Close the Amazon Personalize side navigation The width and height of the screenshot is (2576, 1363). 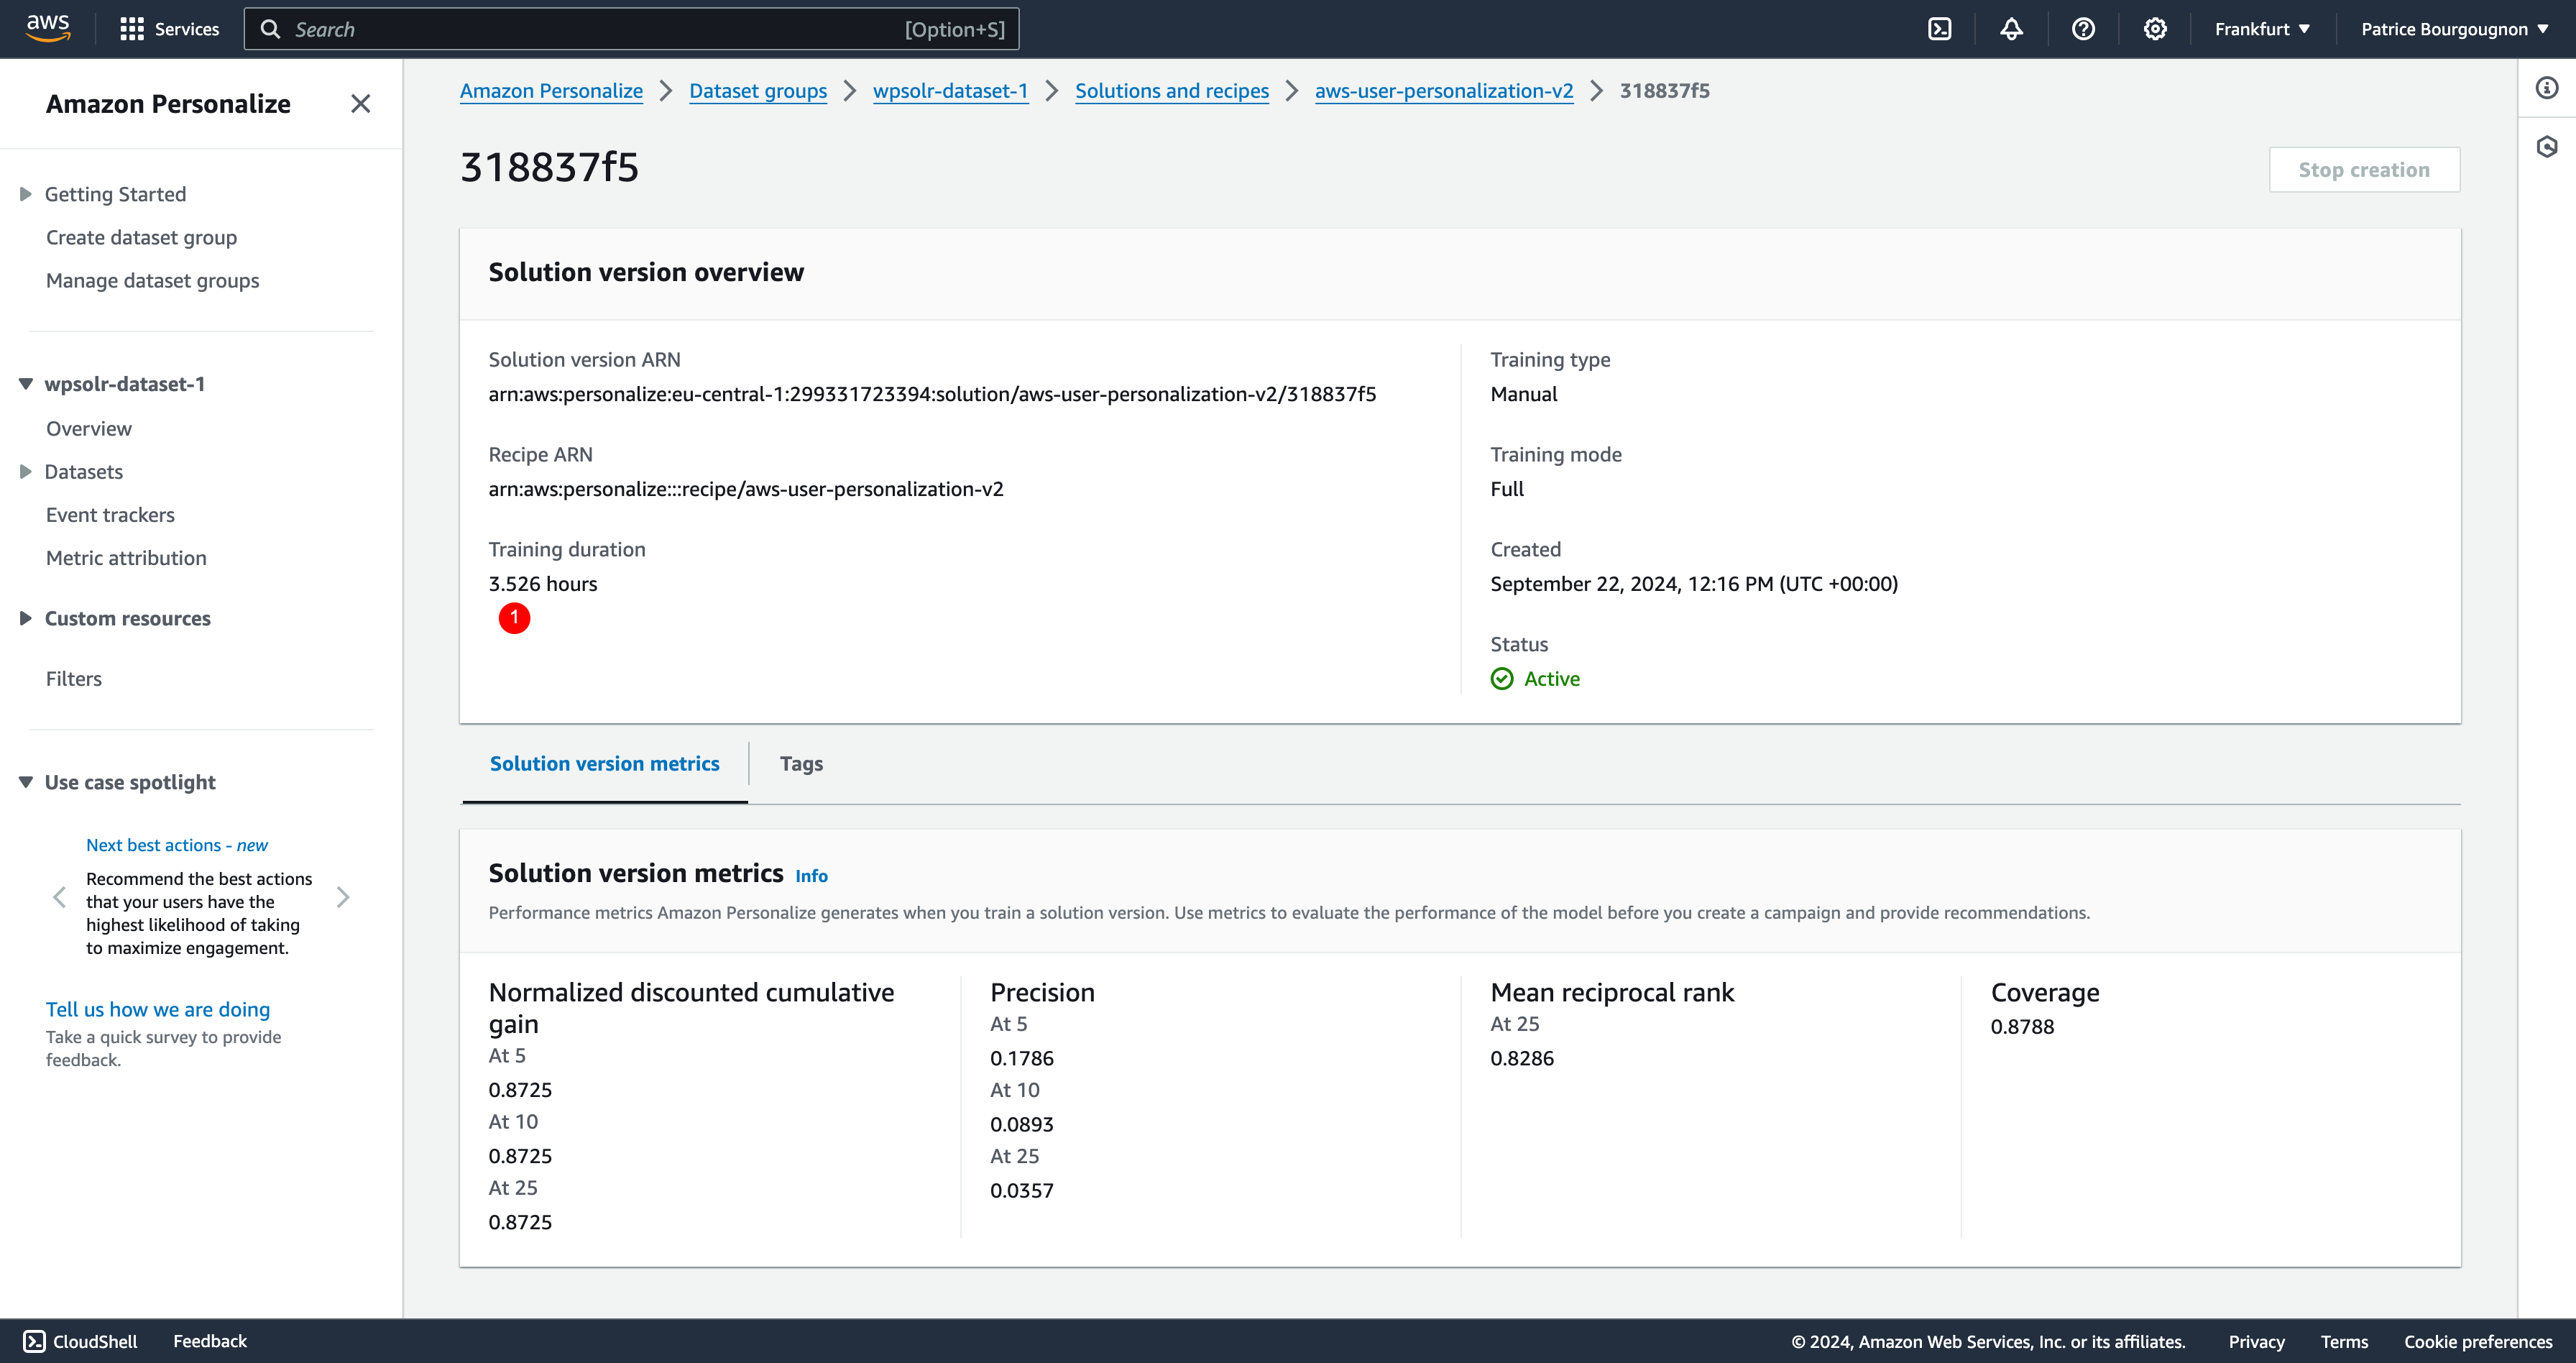click(360, 104)
